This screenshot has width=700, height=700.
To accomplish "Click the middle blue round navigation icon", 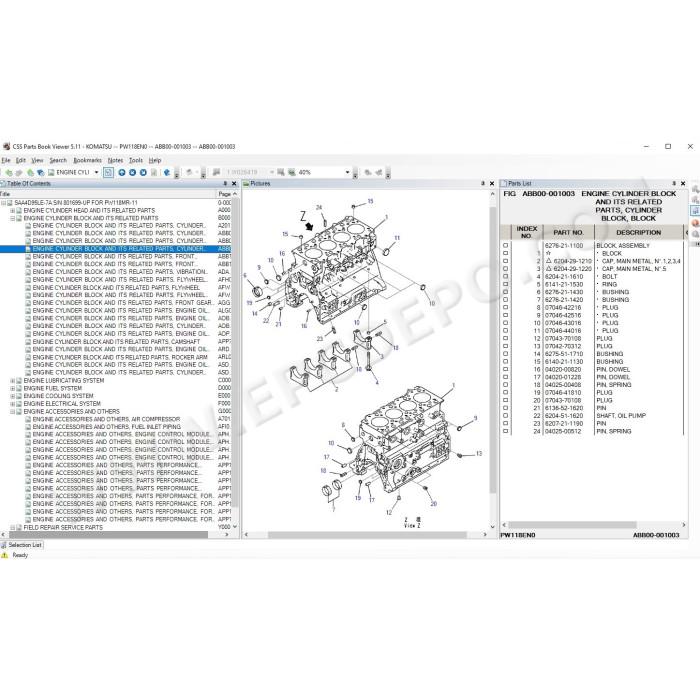I will coord(133,172).
